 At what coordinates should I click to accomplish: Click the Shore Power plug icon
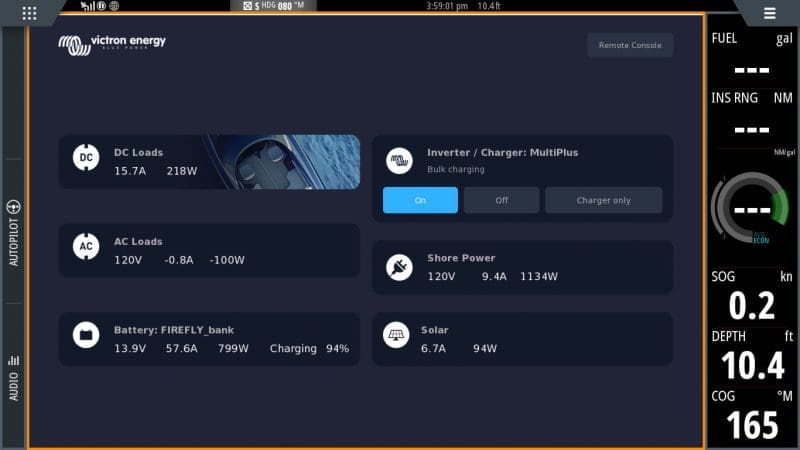399,267
